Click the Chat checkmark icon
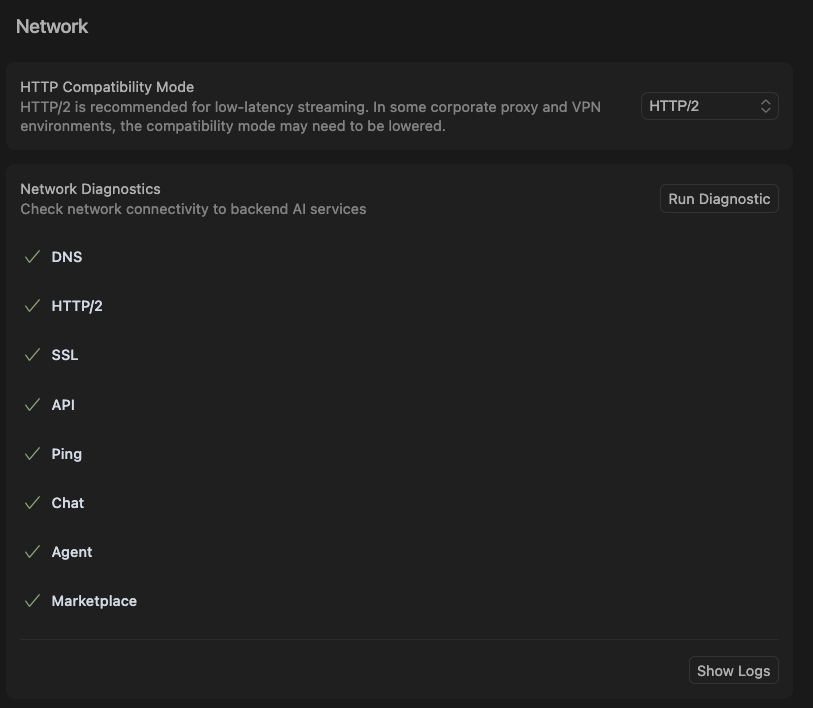 [32, 503]
